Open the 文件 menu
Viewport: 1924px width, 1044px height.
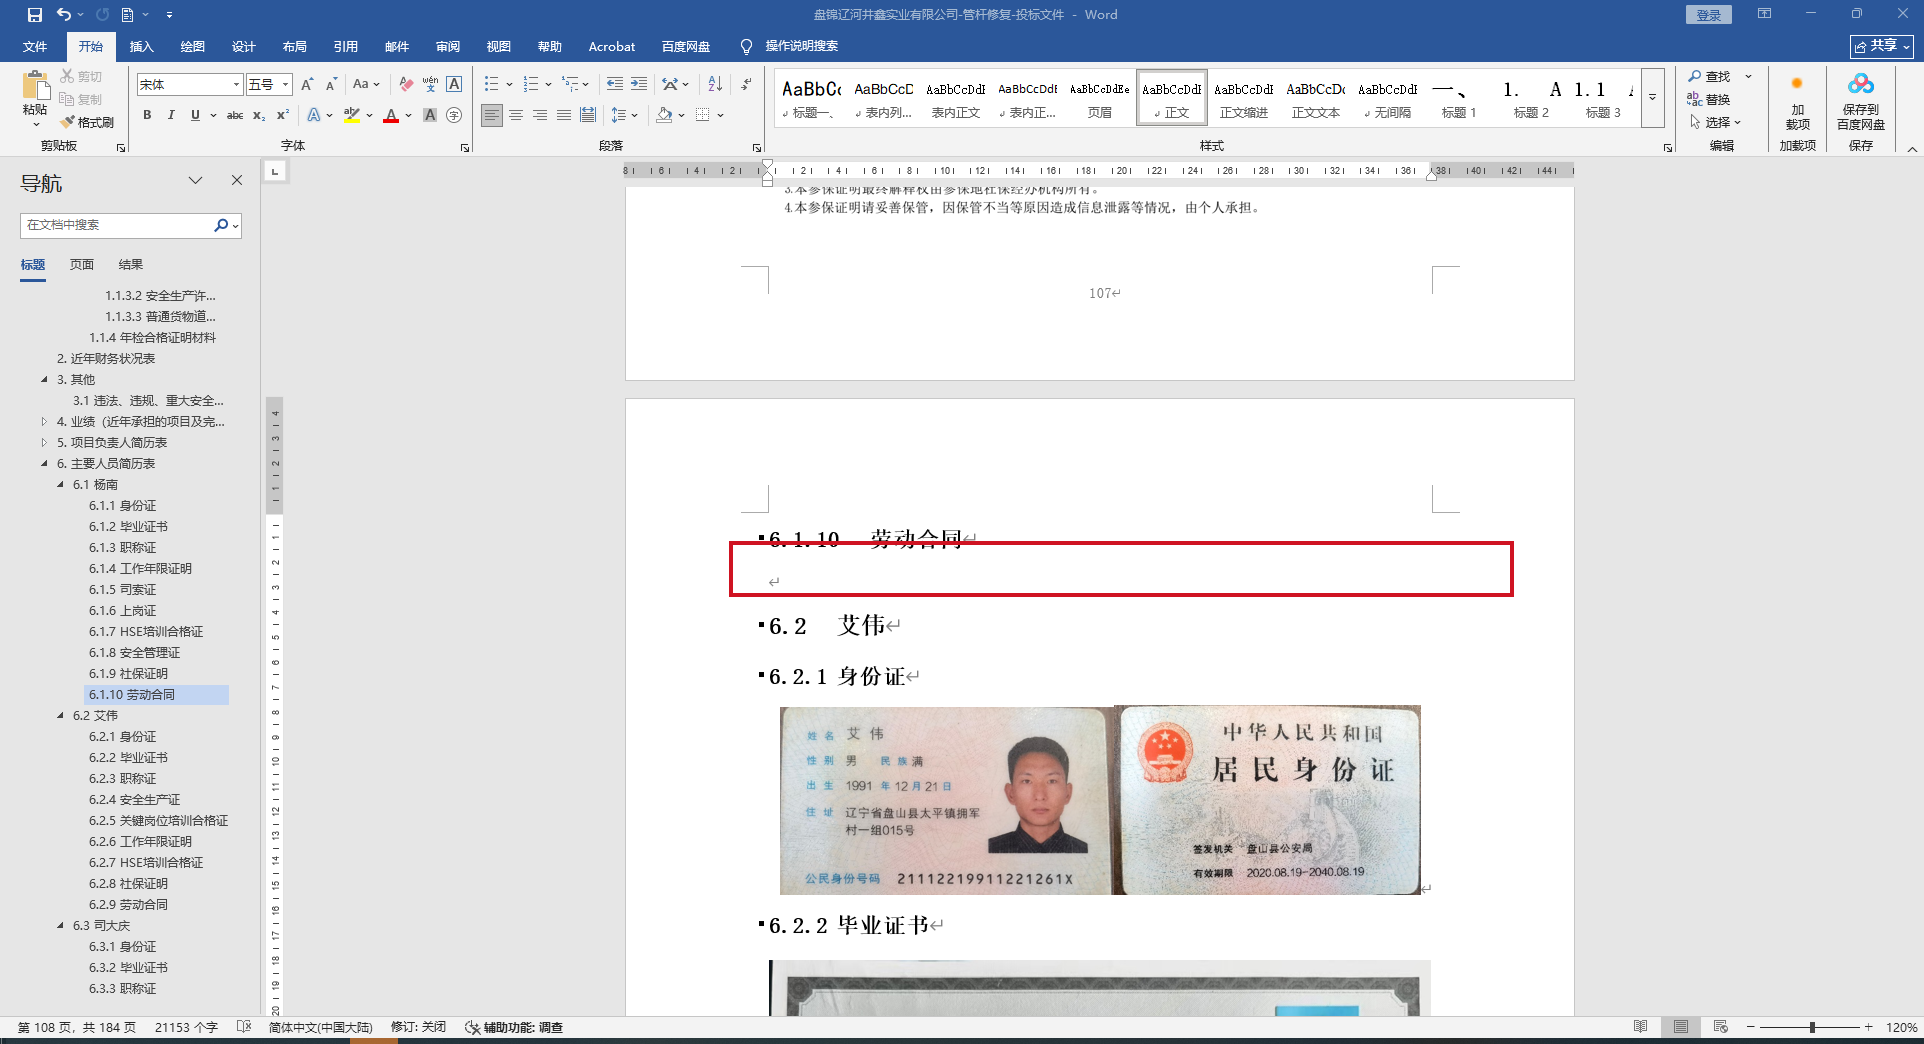click(35, 47)
